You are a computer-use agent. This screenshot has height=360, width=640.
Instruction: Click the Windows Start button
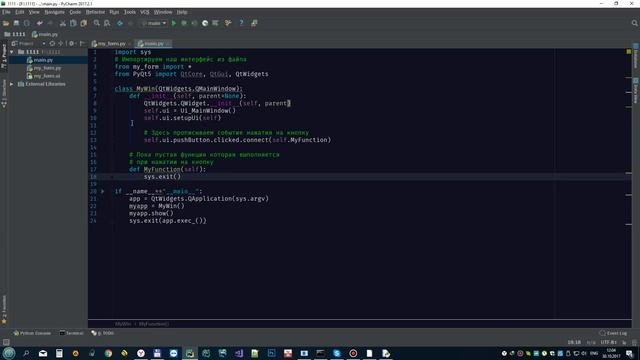click(9, 353)
